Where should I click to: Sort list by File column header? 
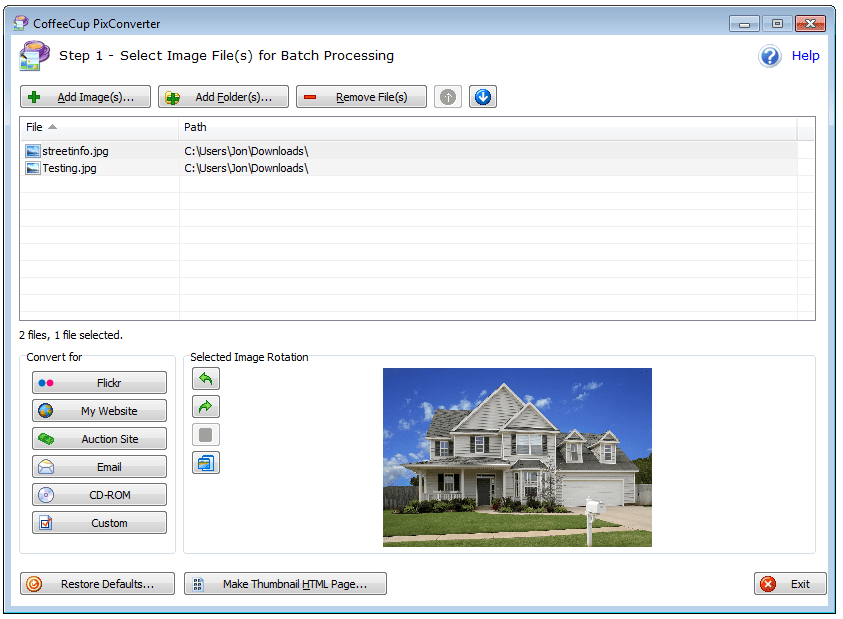pos(98,127)
